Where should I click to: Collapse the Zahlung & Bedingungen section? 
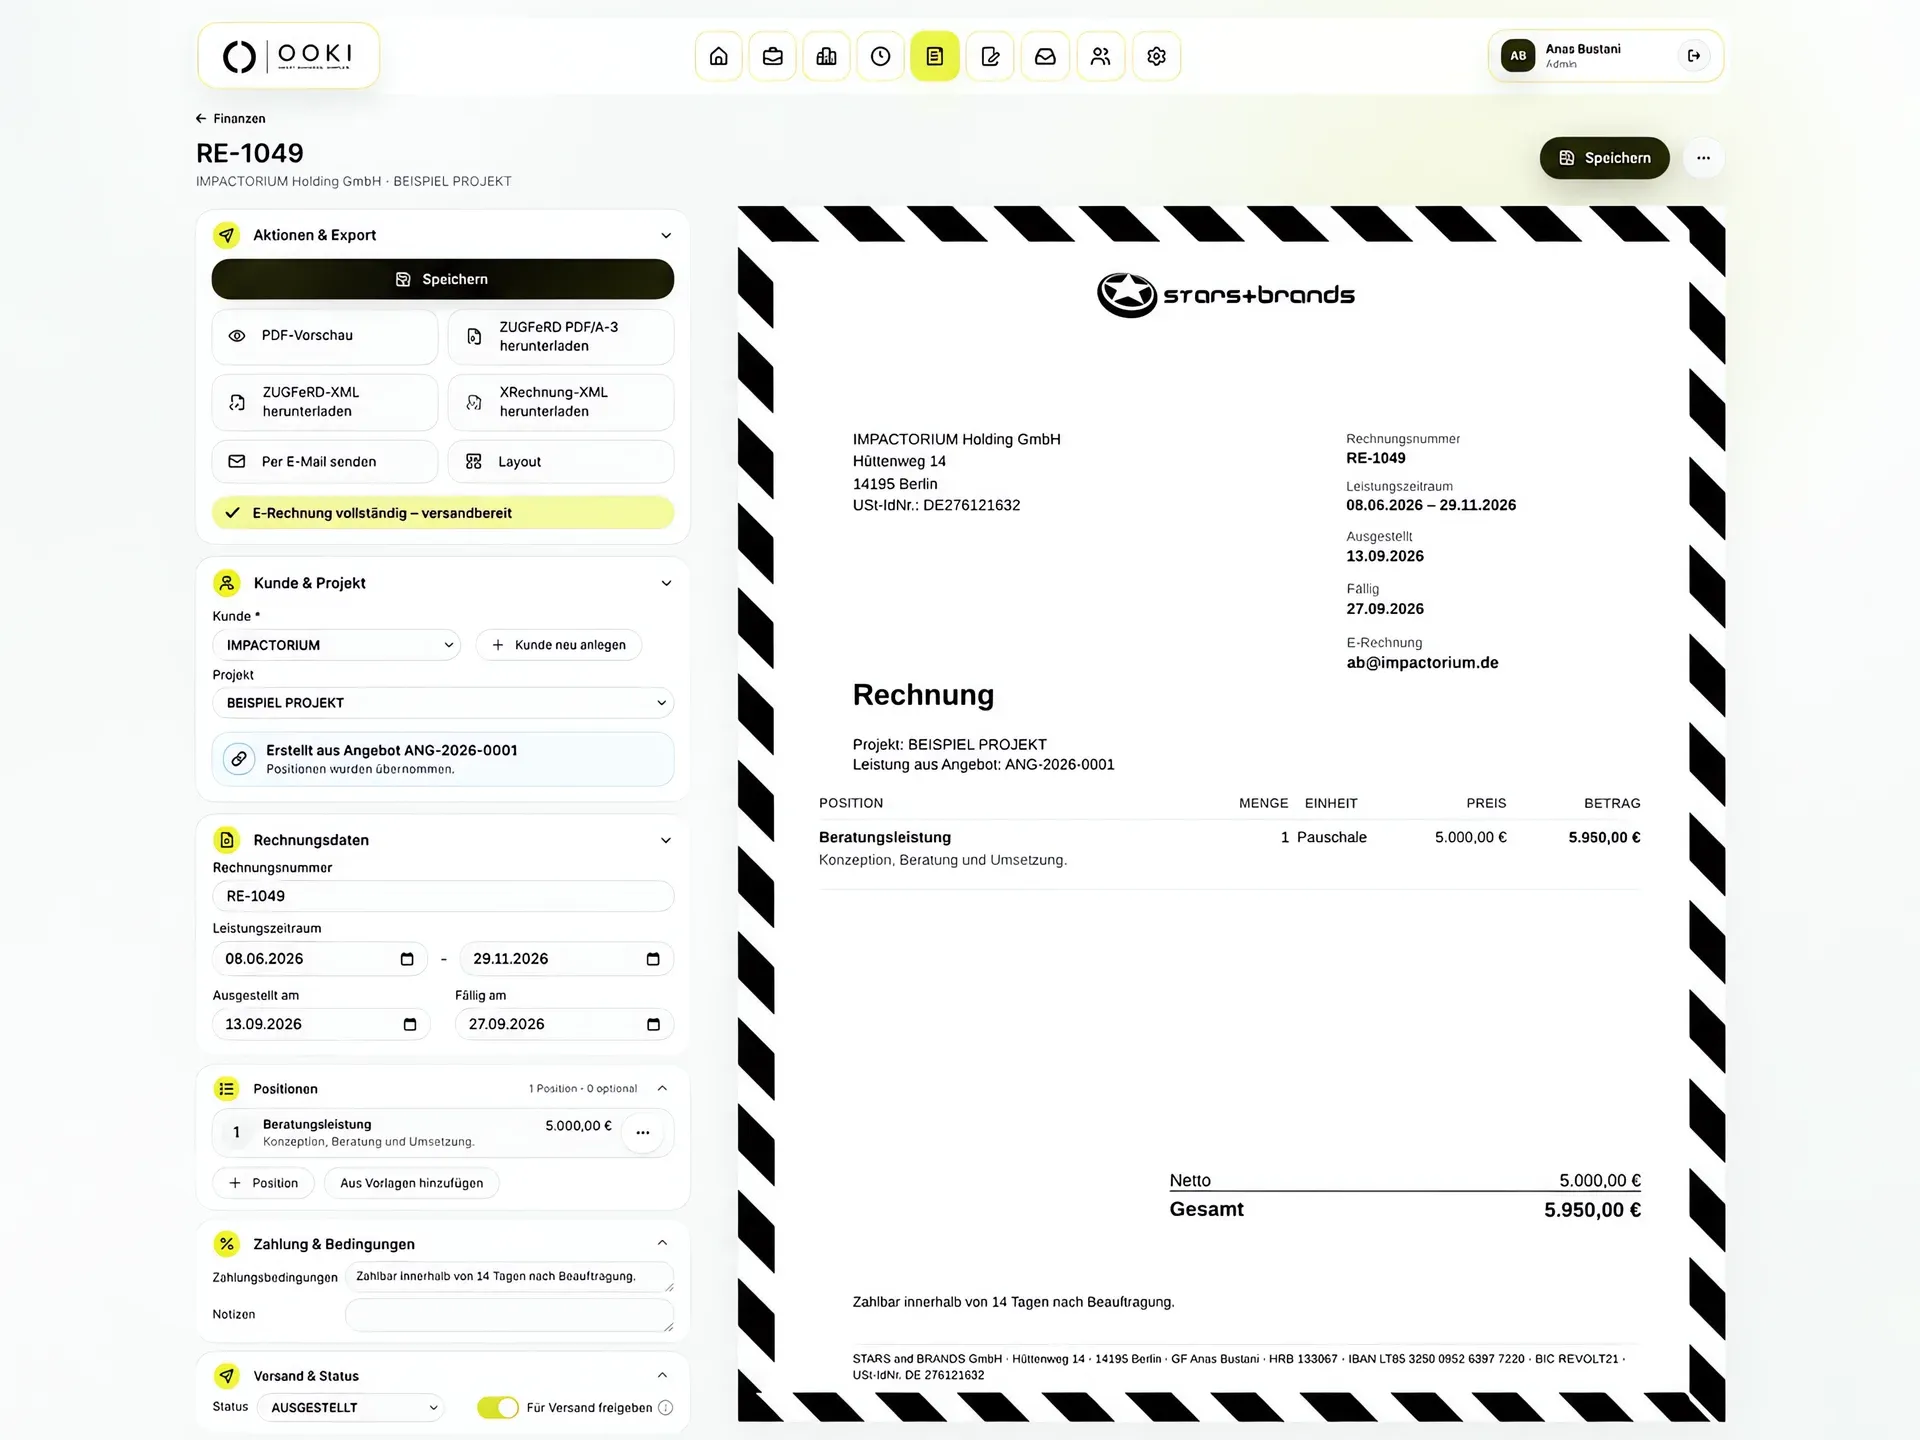tap(662, 1243)
